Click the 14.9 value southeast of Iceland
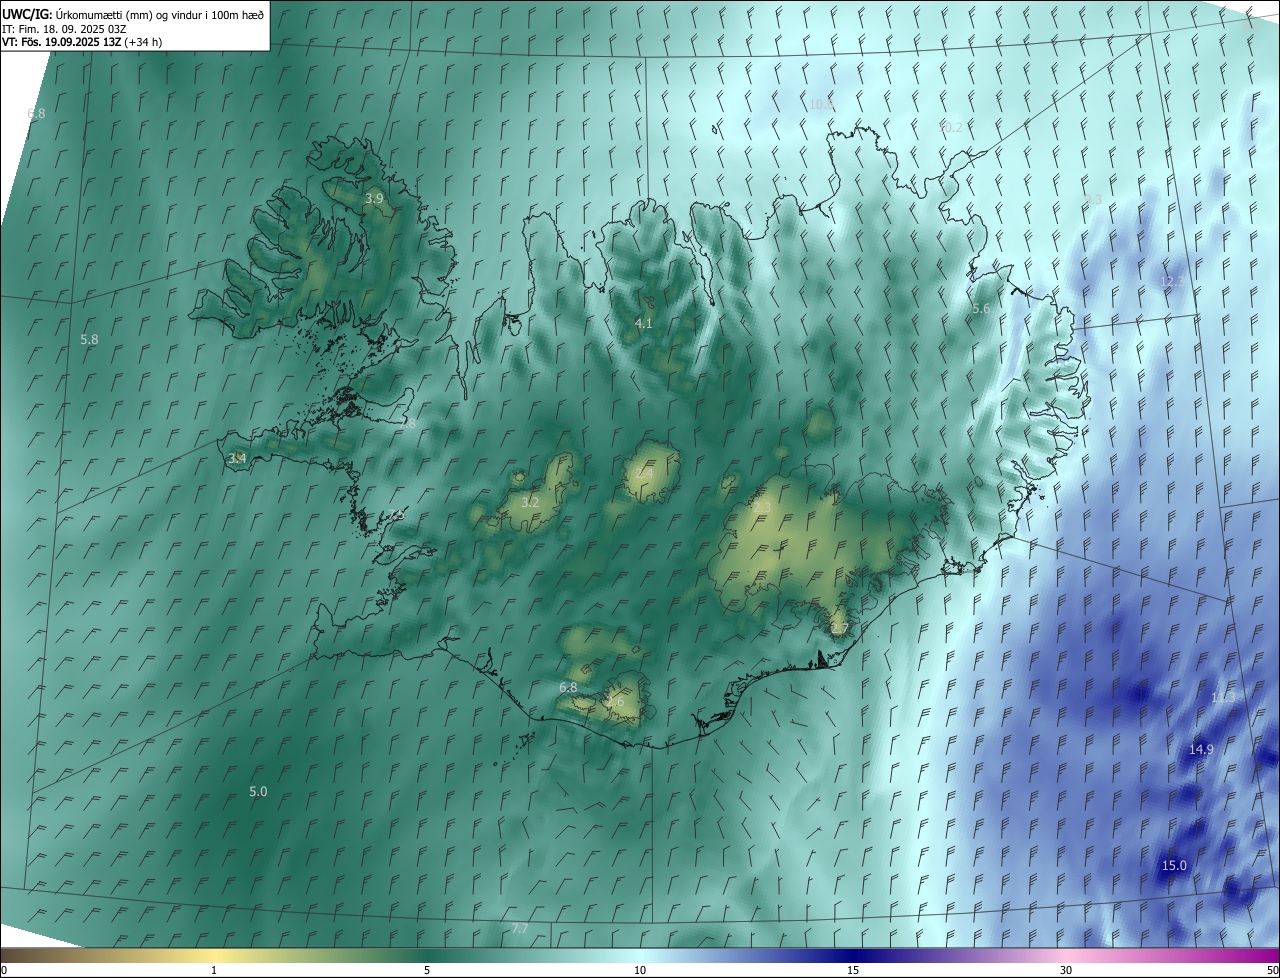 point(1201,750)
